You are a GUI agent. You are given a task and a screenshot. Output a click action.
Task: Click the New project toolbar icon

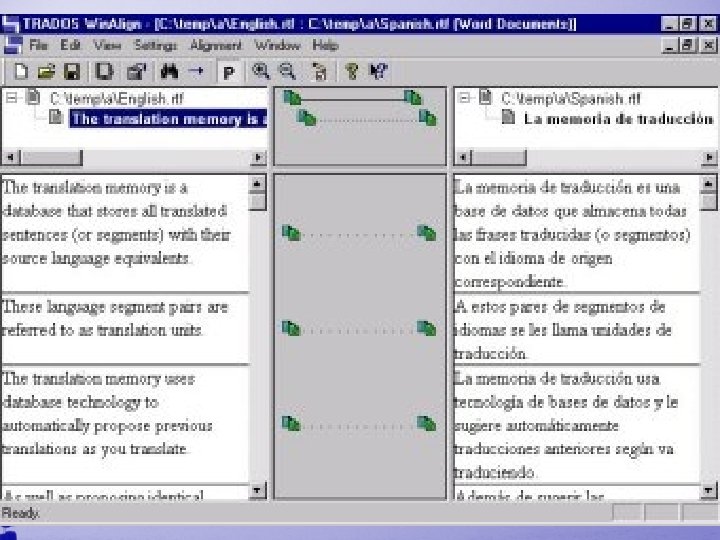coord(20,71)
